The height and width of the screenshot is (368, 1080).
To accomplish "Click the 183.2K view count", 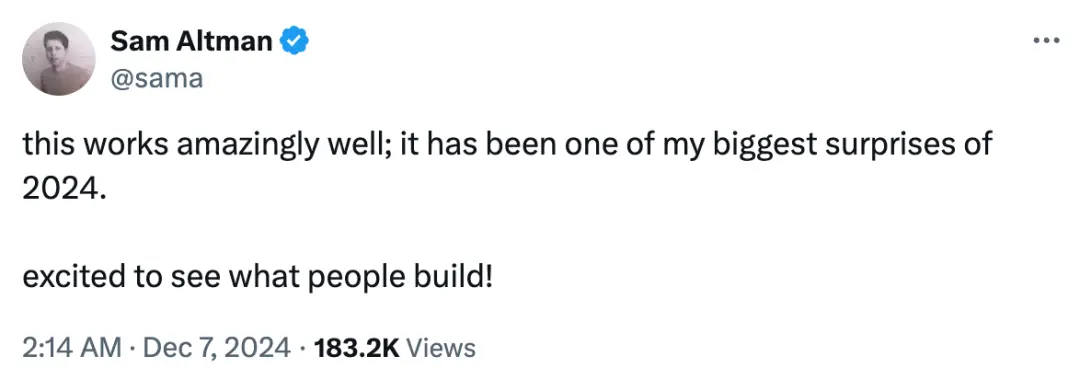I will point(356,347).
